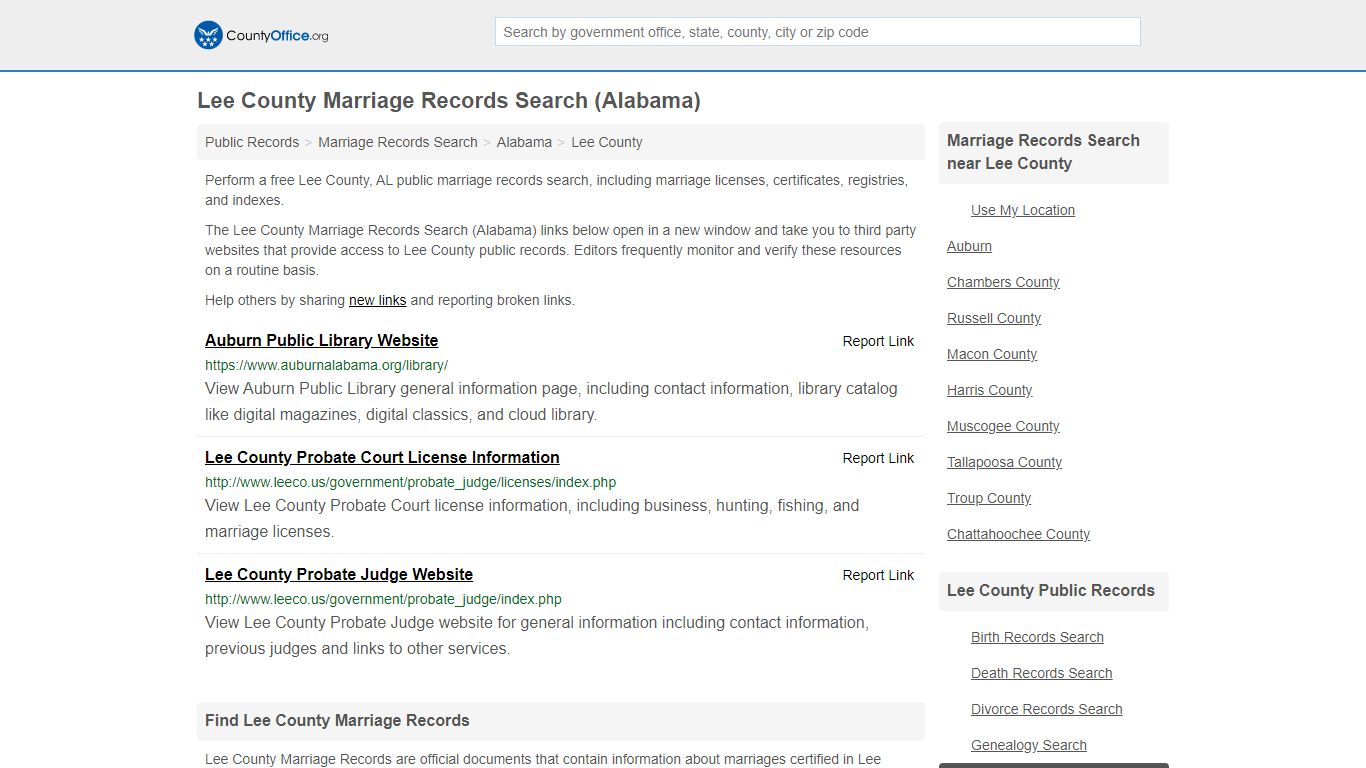Viewport: 1366px width, 768px height.
Task: Choose Use My Location
Action: (1023, 210)
